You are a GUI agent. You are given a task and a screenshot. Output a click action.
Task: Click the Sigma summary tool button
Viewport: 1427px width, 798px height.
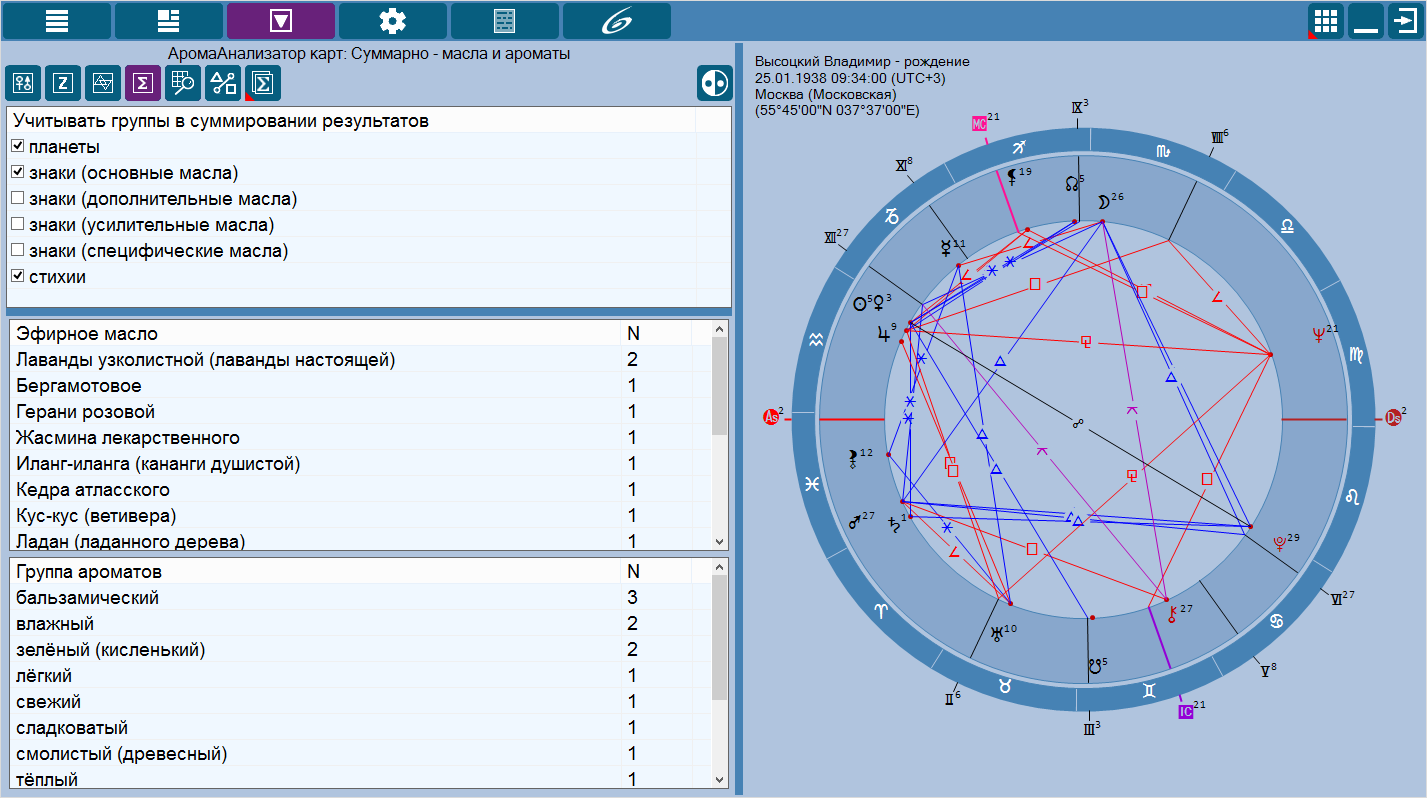coord(142,84)
